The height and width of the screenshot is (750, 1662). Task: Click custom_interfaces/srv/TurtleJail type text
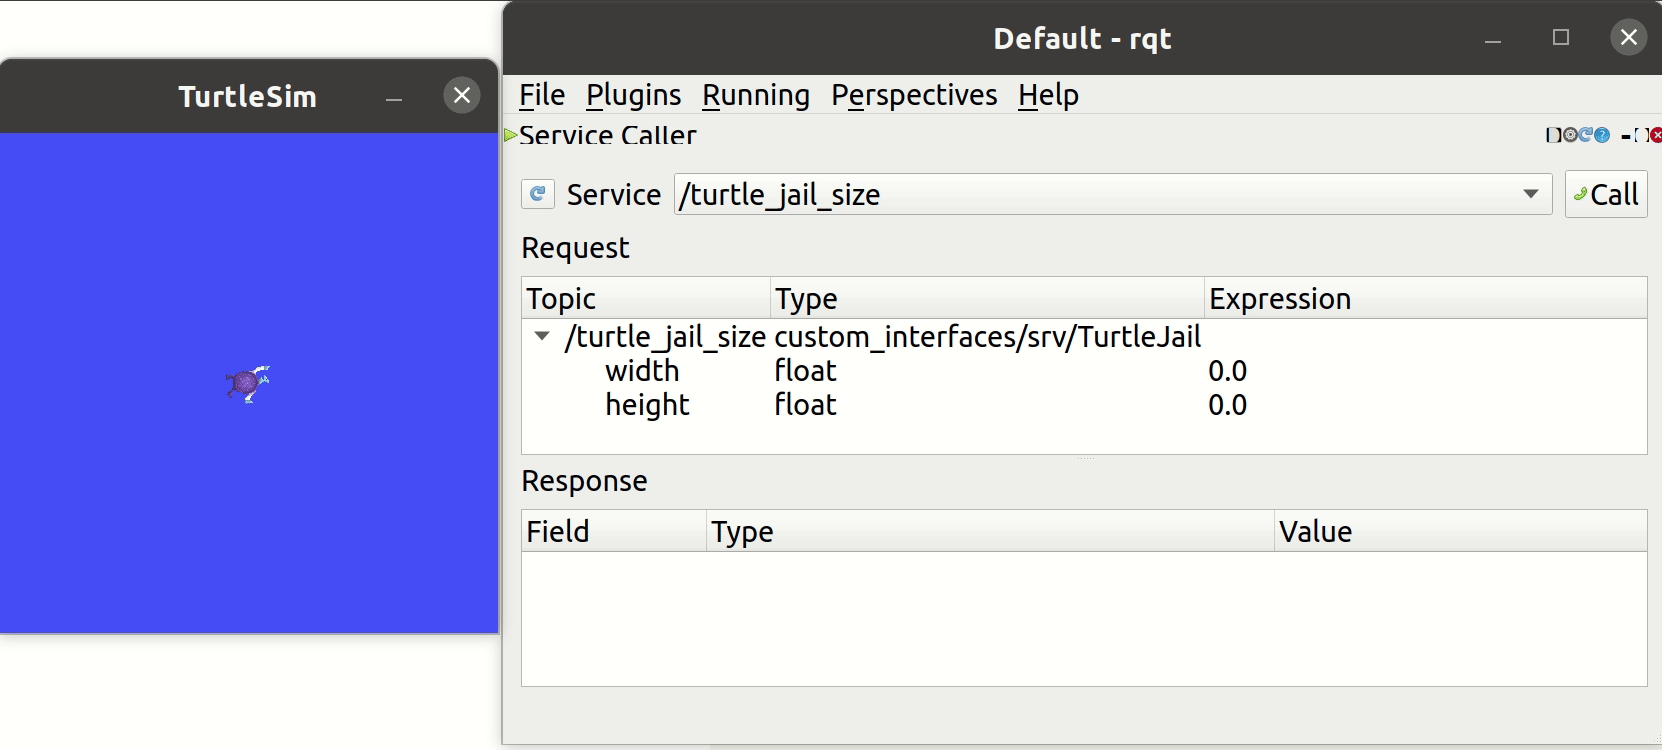(987, 337)
